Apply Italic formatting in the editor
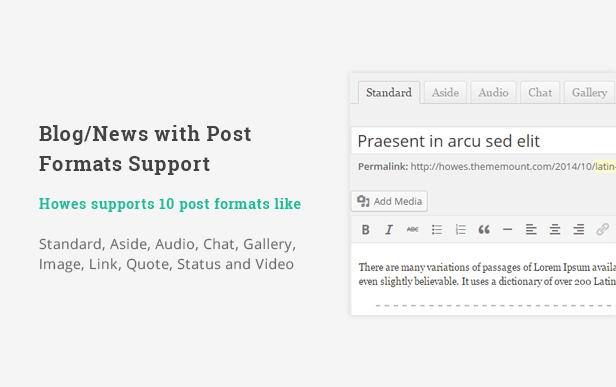 coord(389,229)
